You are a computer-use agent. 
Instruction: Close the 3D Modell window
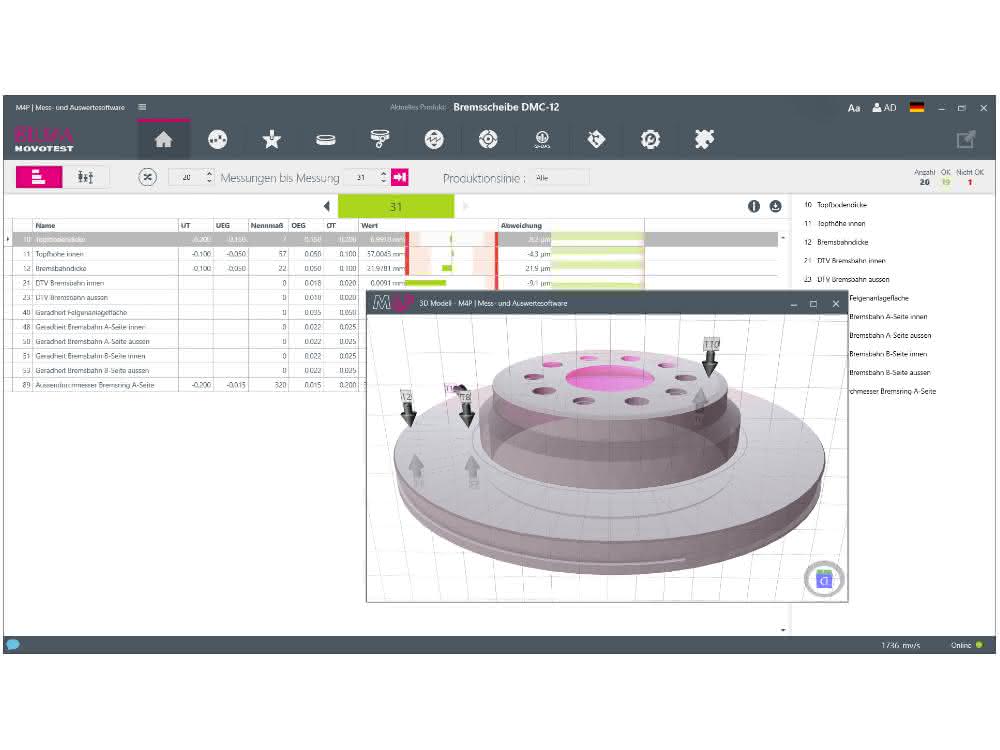[x=835, y=304]
